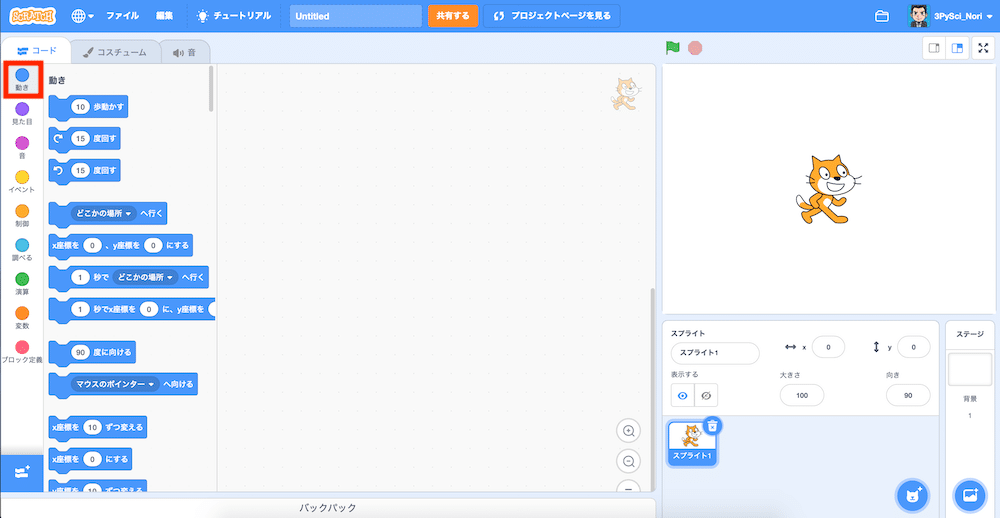Click the green flag to run
The image size is (1000, 518).
point(673,48)
